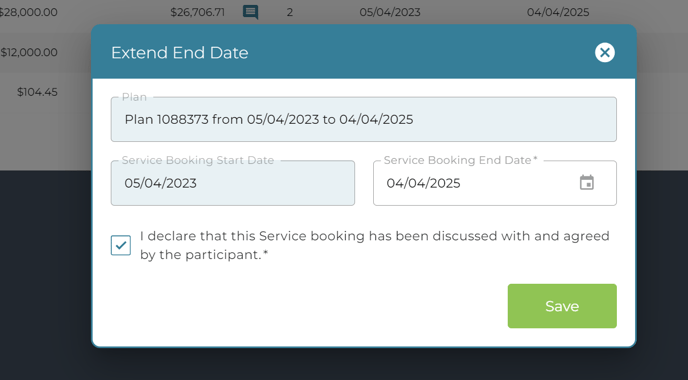Viewport: 688px width, 380px height.
Task: Click the 04/04/2025 date in the table row
Action: [x=558, y=12]
